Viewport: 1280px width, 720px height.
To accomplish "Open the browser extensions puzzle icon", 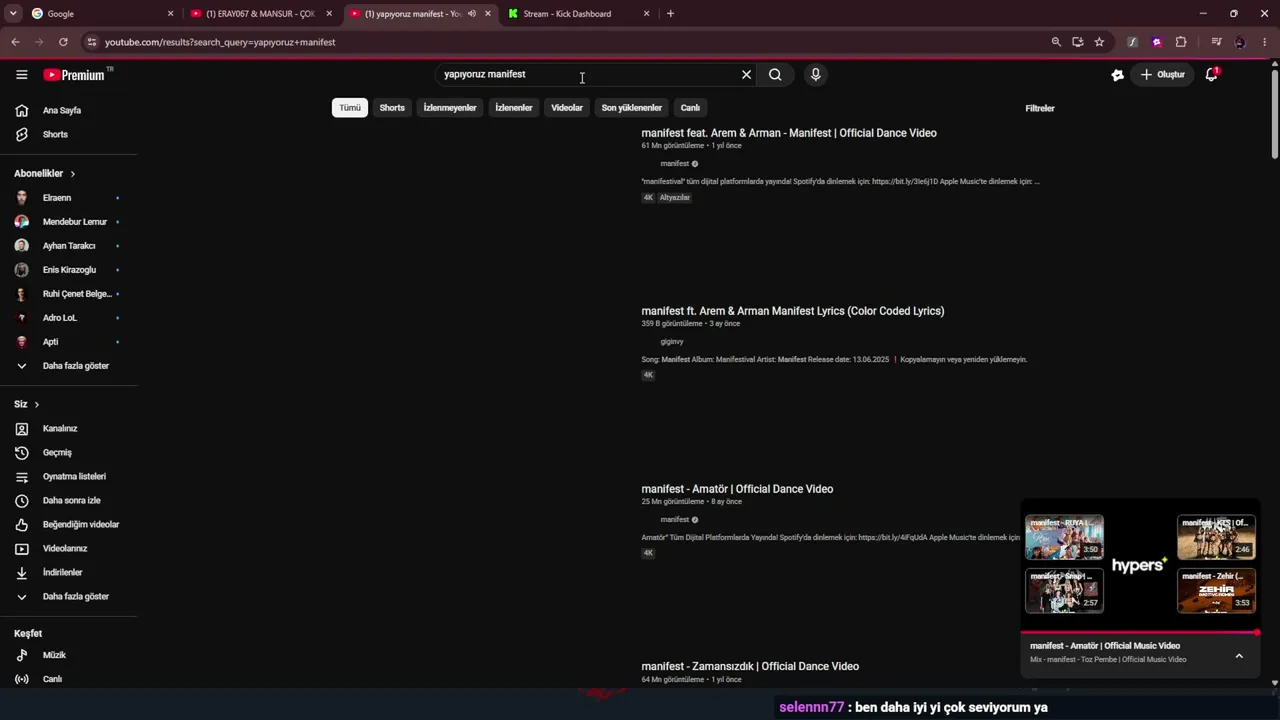I will tap(1181, 42).
